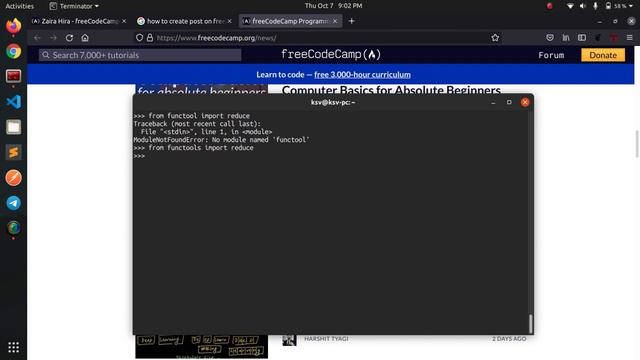
Task: Open the clock showing Thu Oct 7
Action: click(333, 6)
